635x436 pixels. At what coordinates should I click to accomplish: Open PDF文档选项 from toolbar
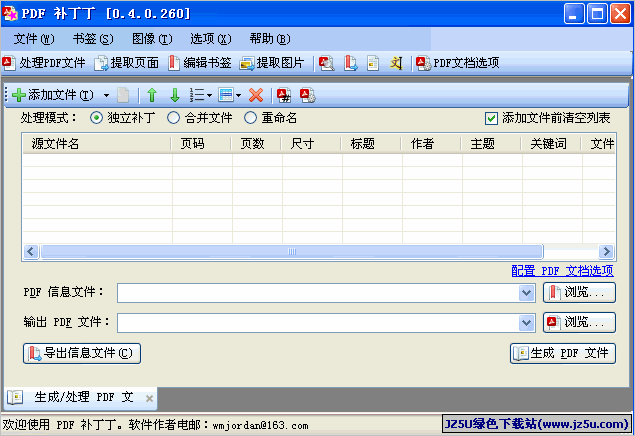(458, 63)
